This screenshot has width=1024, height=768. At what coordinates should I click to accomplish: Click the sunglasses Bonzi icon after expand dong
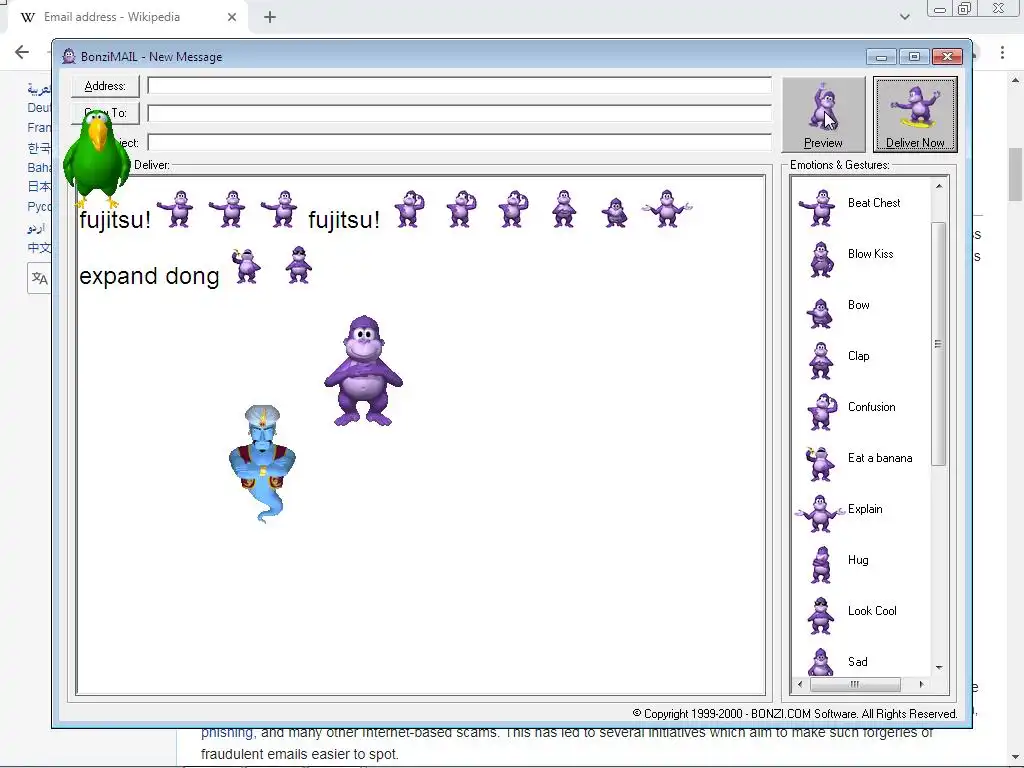click(x=298, y=264)
